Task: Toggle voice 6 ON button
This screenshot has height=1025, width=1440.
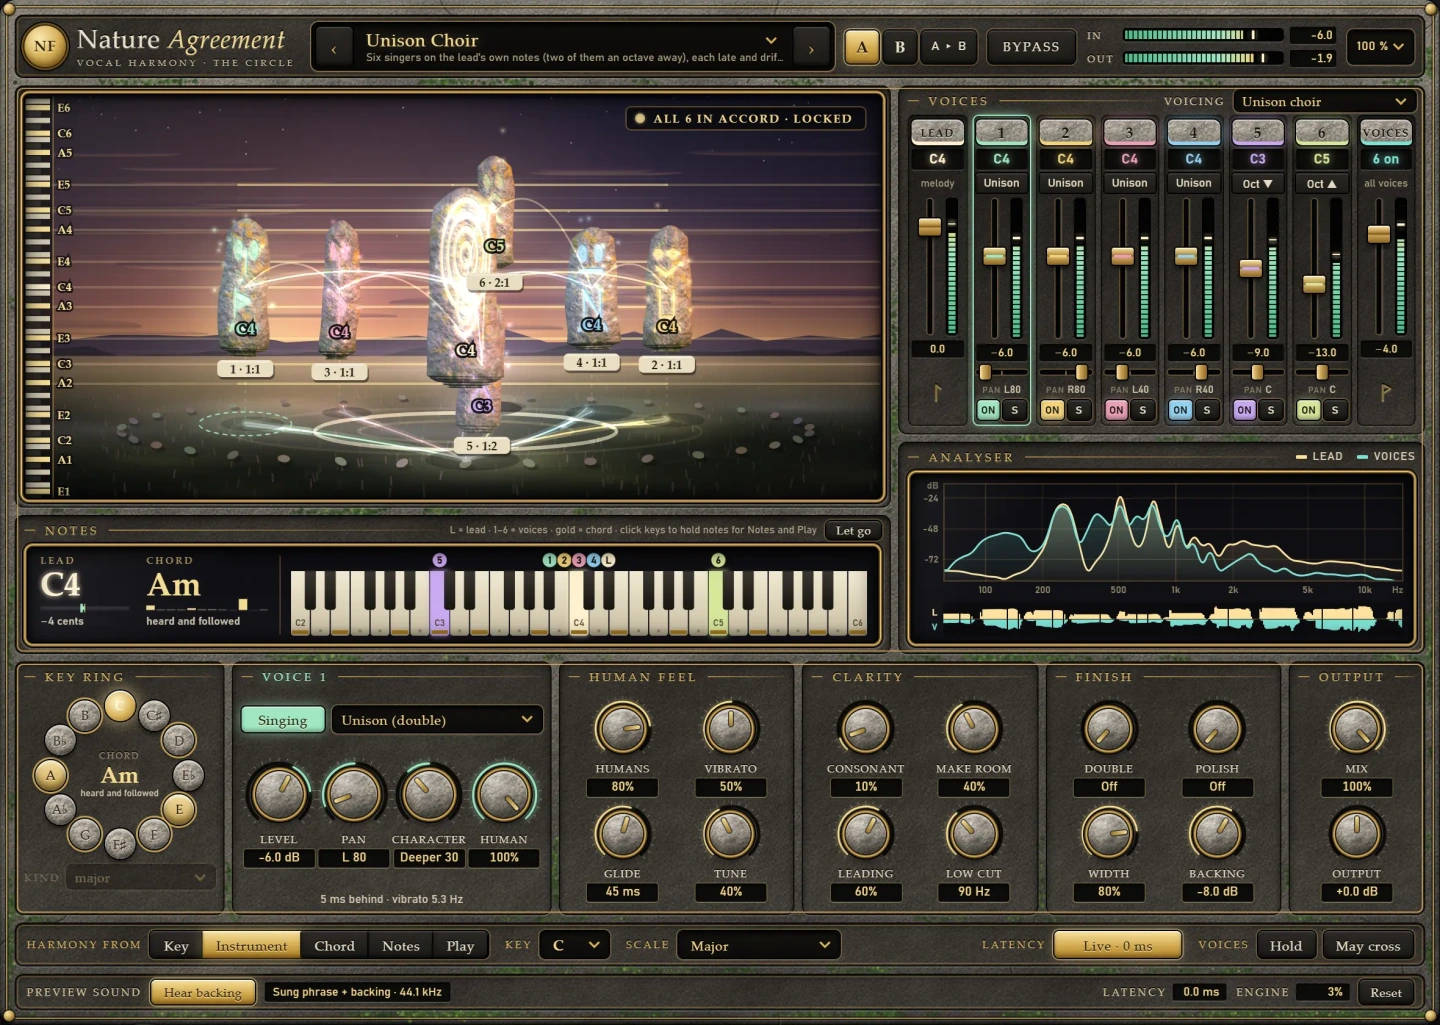Action: [x=1308, y=410]
